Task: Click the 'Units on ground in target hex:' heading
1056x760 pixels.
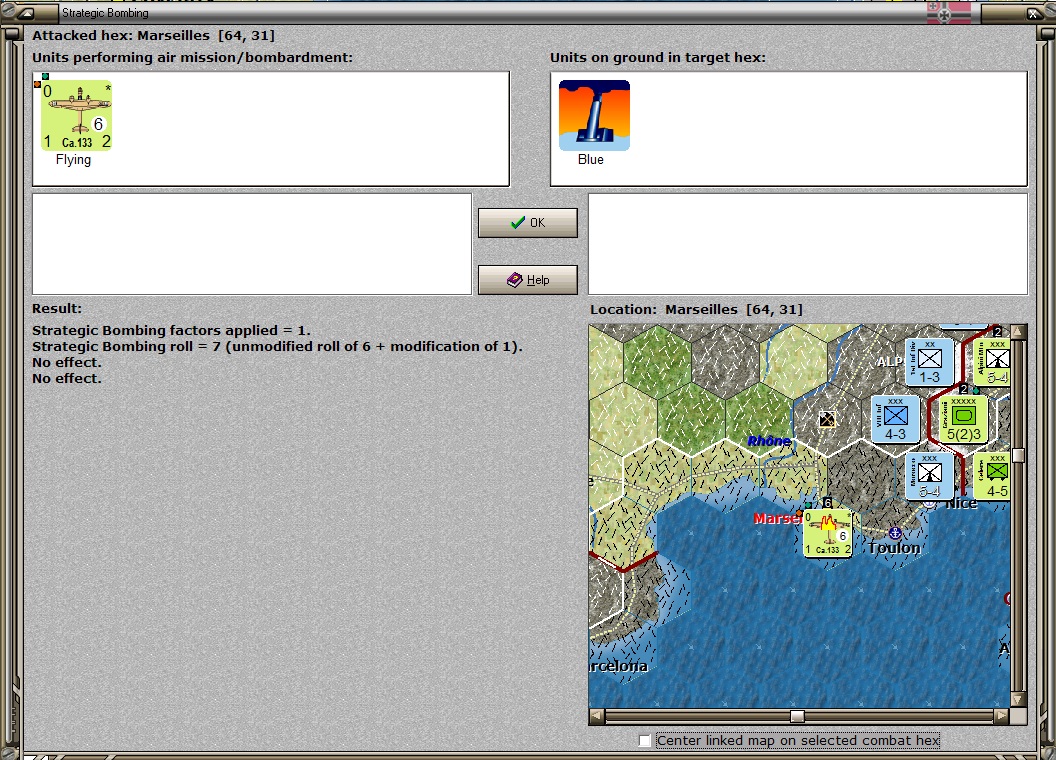Action: 657,57
